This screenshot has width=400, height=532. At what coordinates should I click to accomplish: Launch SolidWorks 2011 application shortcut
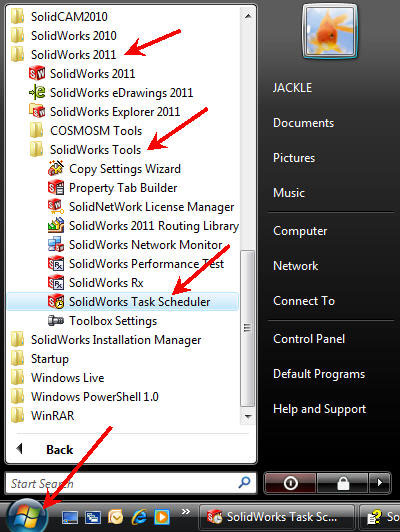click(82, 74)
